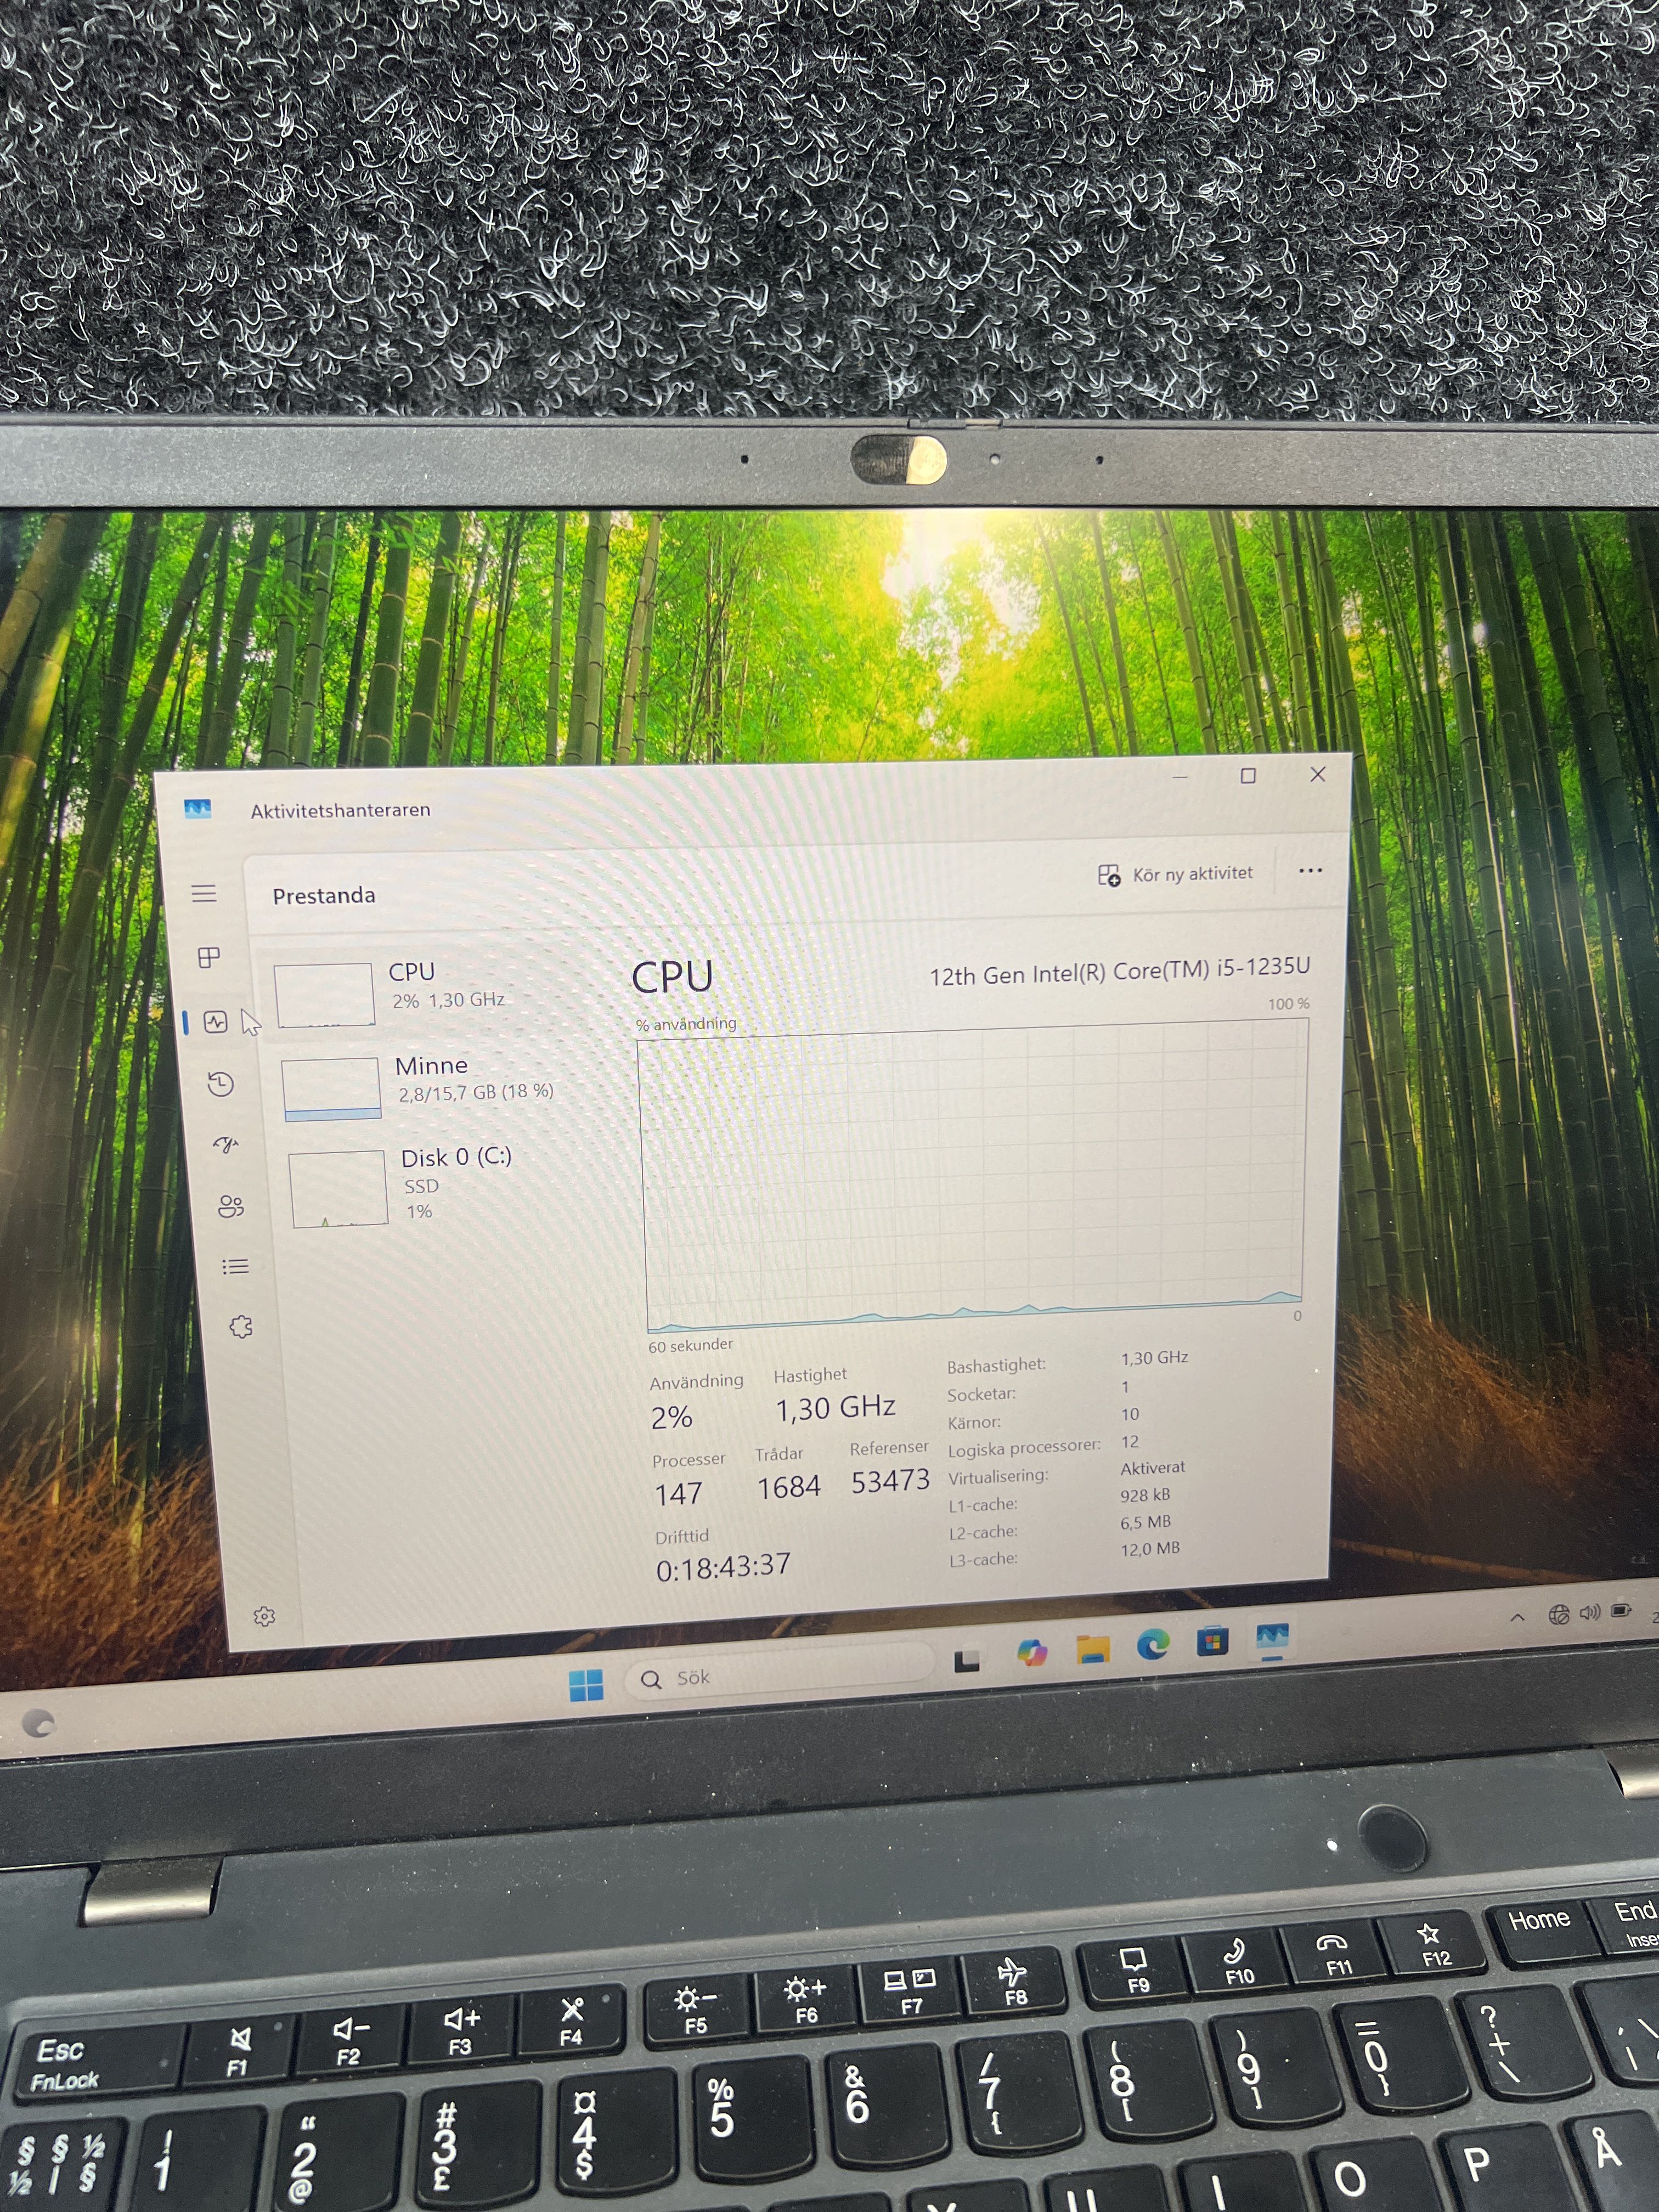Screen dimensions: 1659x2212
Task: Click the volume icon in system tray
Action: tap(1589, 1612)
